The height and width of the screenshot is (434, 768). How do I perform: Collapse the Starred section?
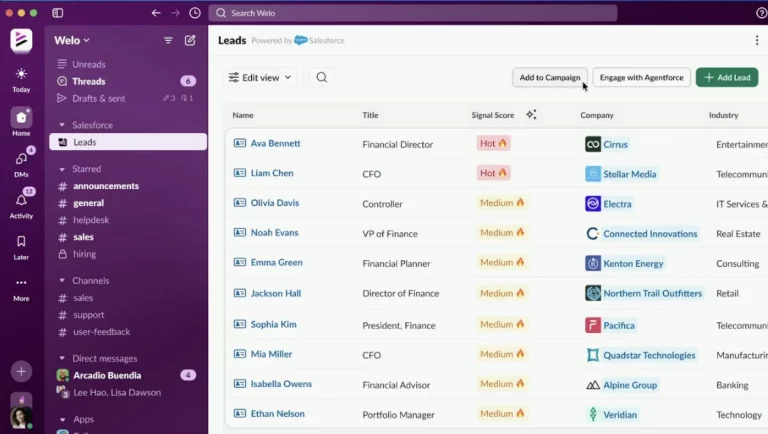[x=62, y=169]
